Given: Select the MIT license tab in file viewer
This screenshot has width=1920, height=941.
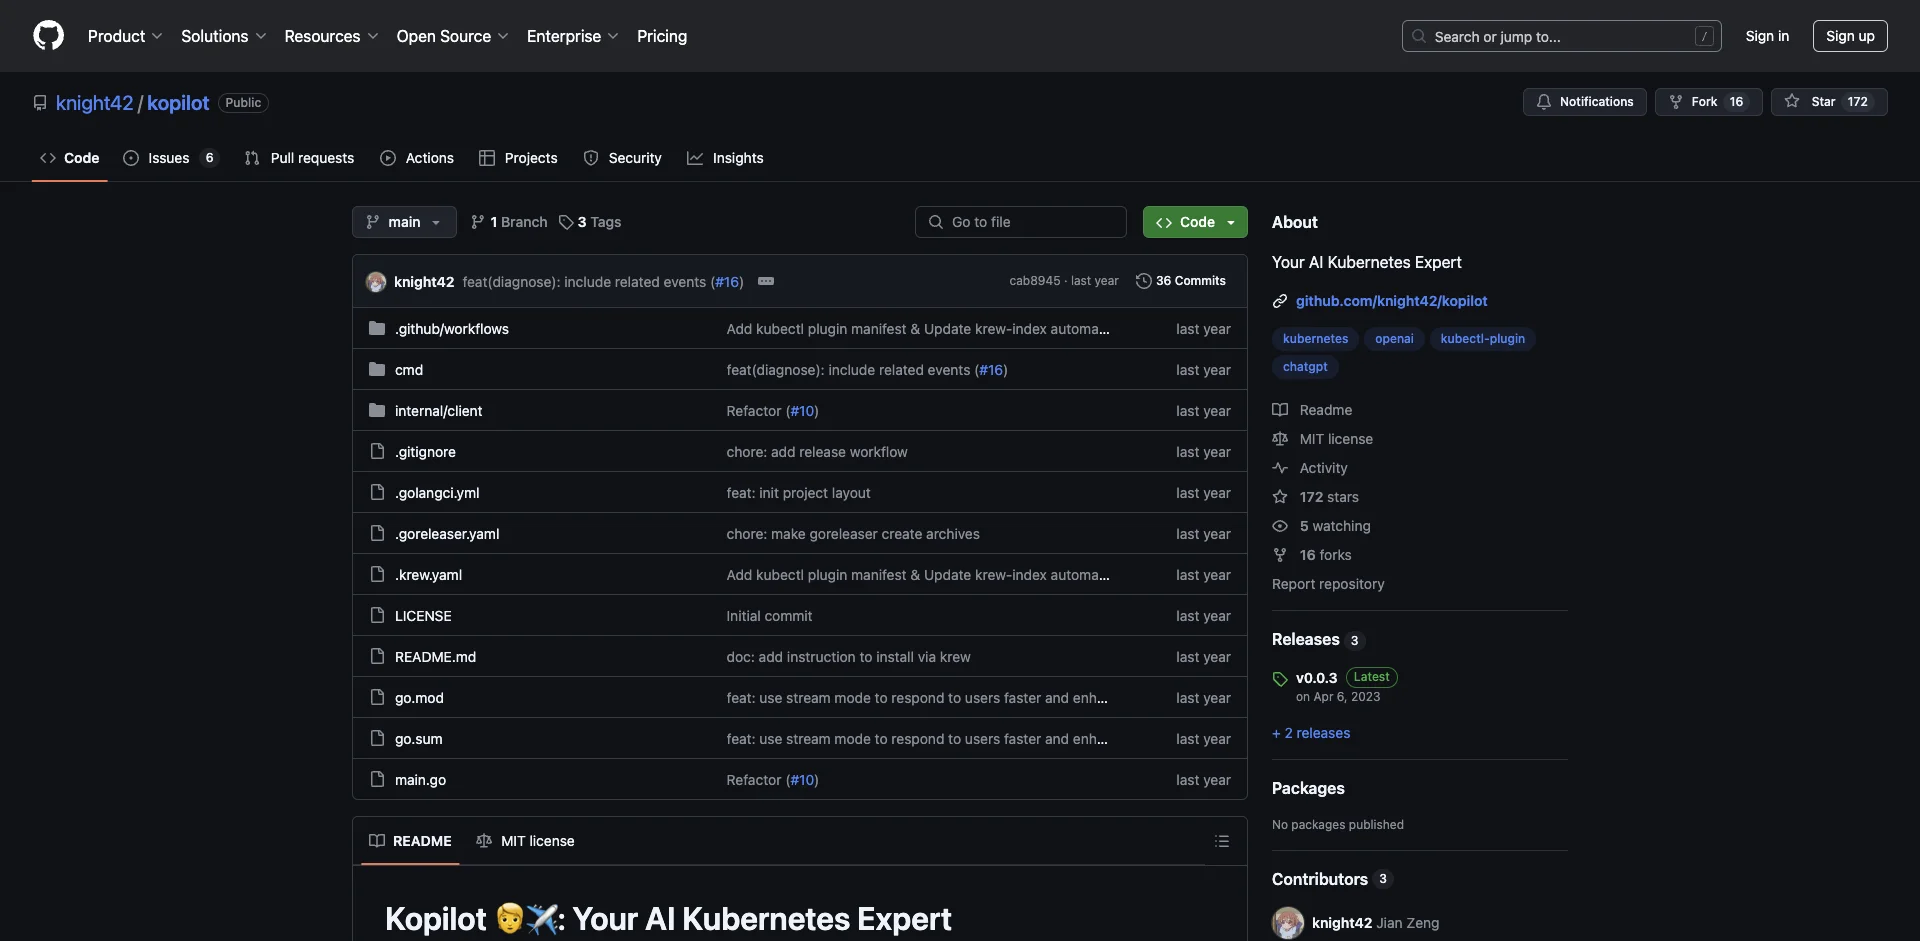Looking at the screenshot, I should [x=525, y=841].
